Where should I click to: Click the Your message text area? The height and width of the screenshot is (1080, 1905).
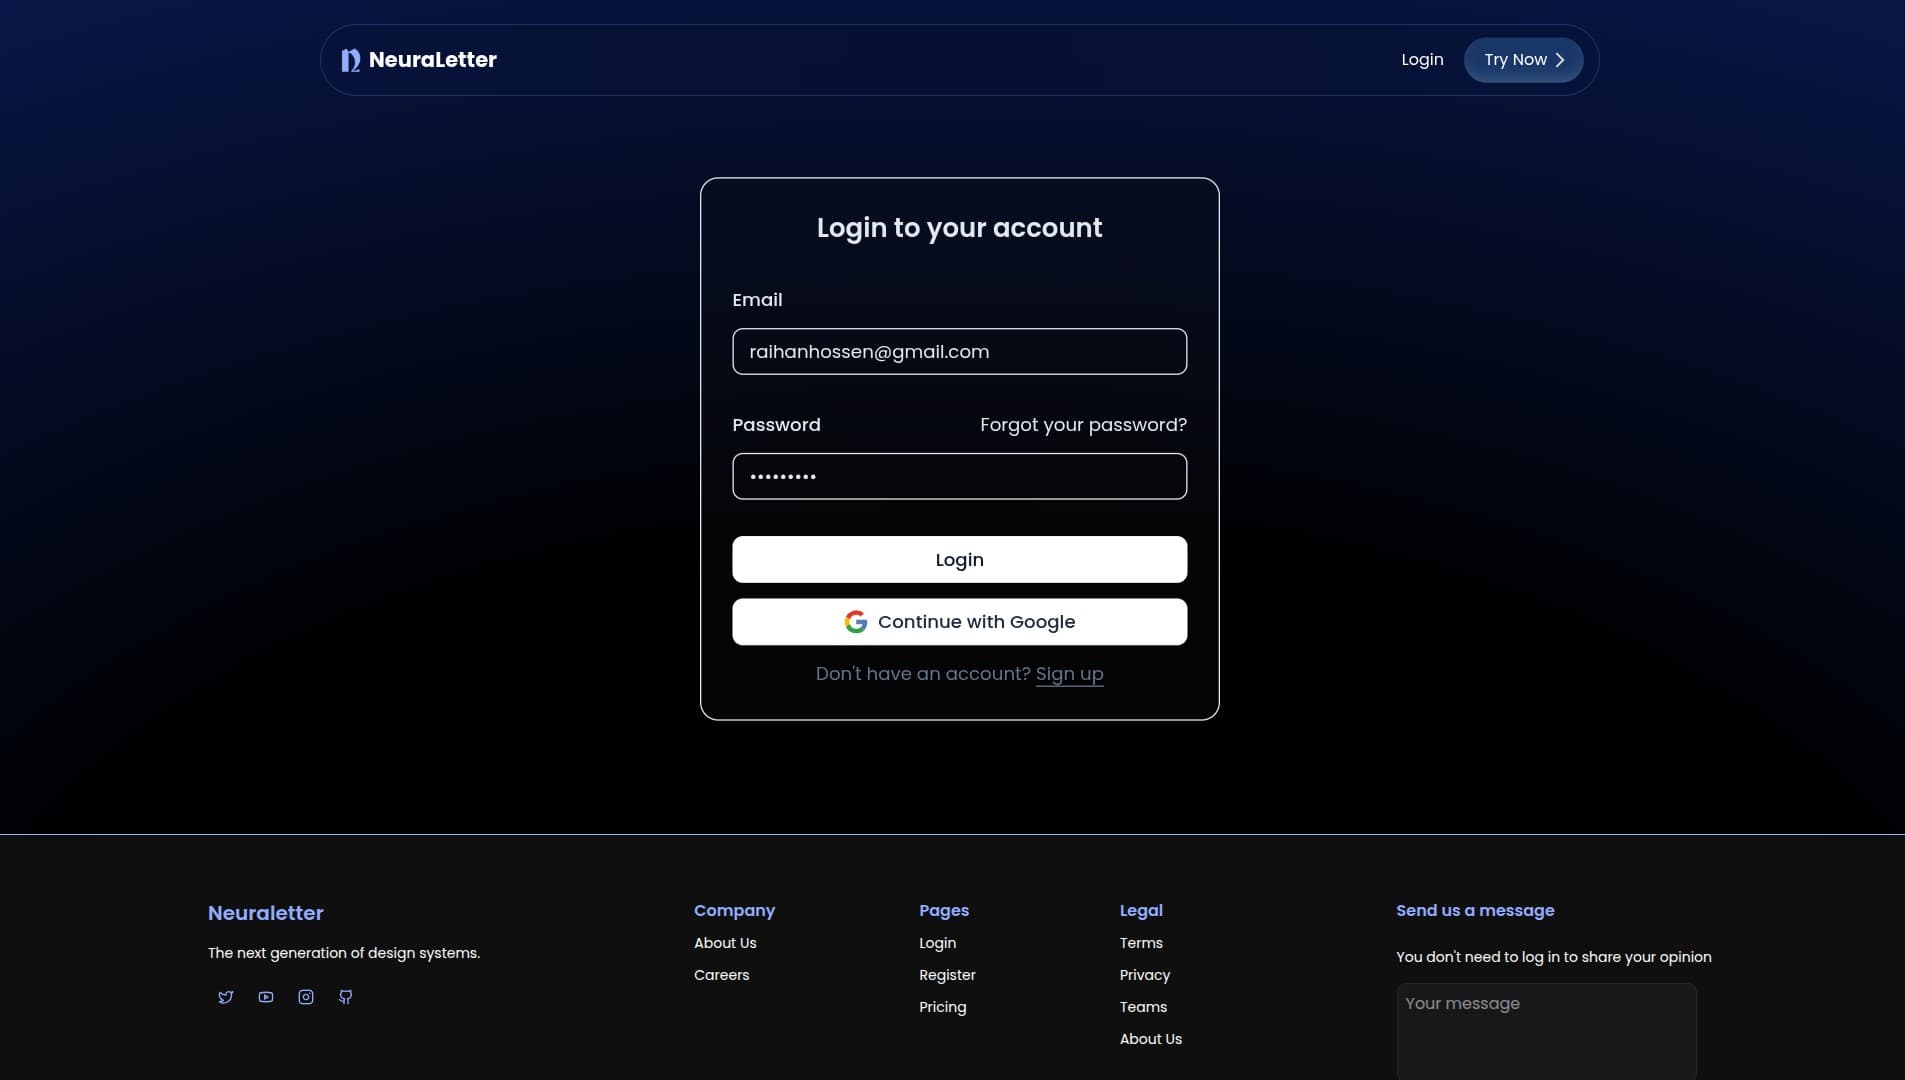pyautogui.click(x=1545, y=1030)
